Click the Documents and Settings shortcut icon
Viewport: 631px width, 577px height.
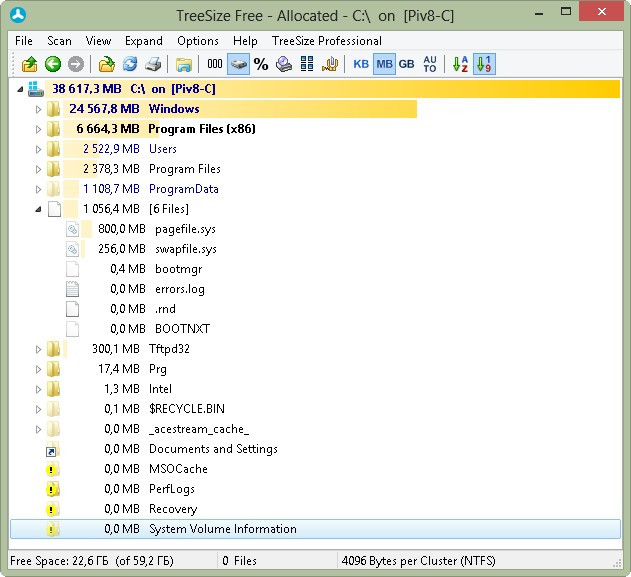(52, 450)
